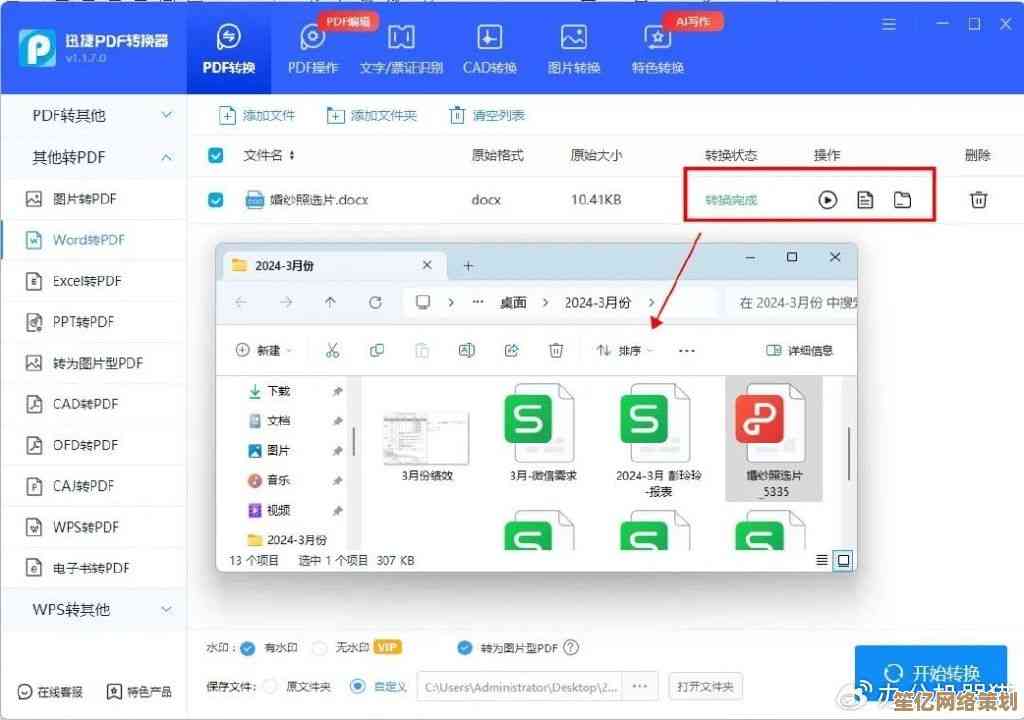Open converted file using document icon
This screenshot has width=1024, height=720.
(865, 200)
